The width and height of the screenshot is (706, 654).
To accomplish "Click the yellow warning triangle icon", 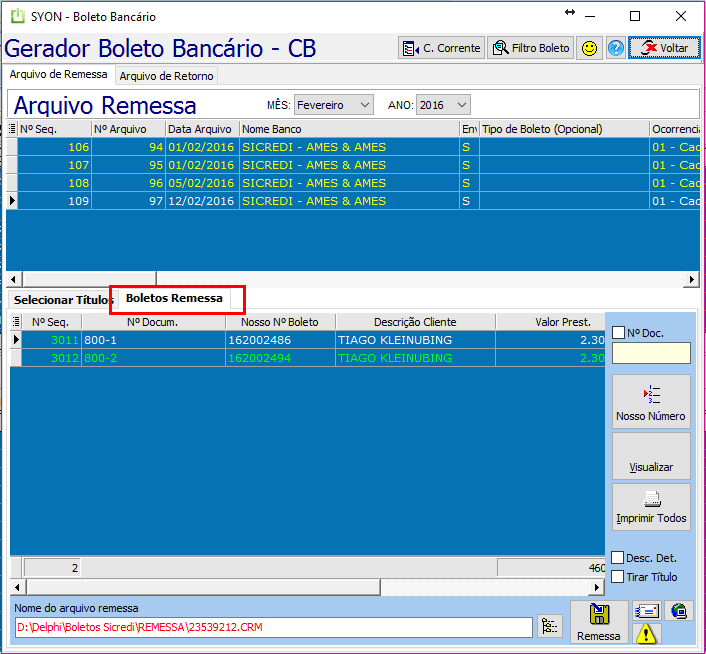I will click(x=646, y=633).
